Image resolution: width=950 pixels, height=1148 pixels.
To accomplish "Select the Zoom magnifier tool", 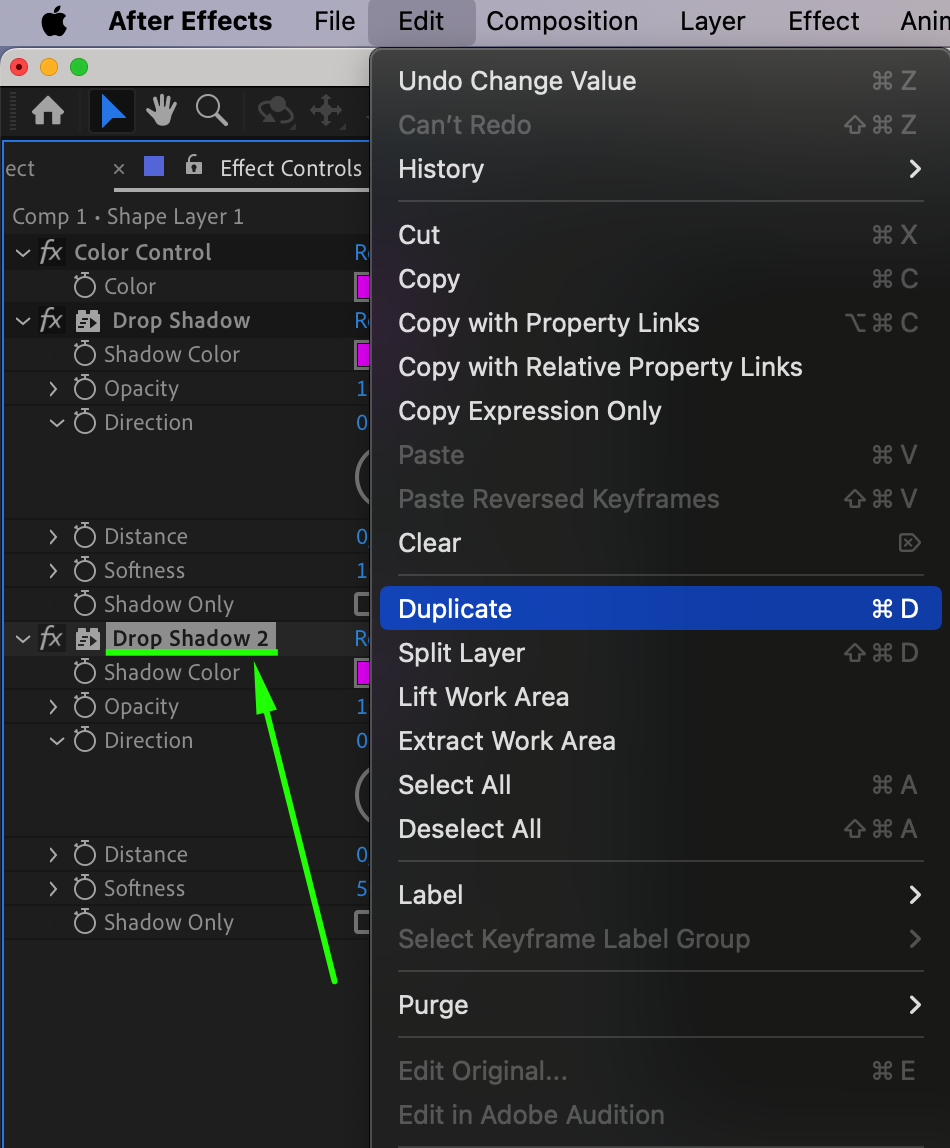I will pyautogui.click(x=212, y=111).
